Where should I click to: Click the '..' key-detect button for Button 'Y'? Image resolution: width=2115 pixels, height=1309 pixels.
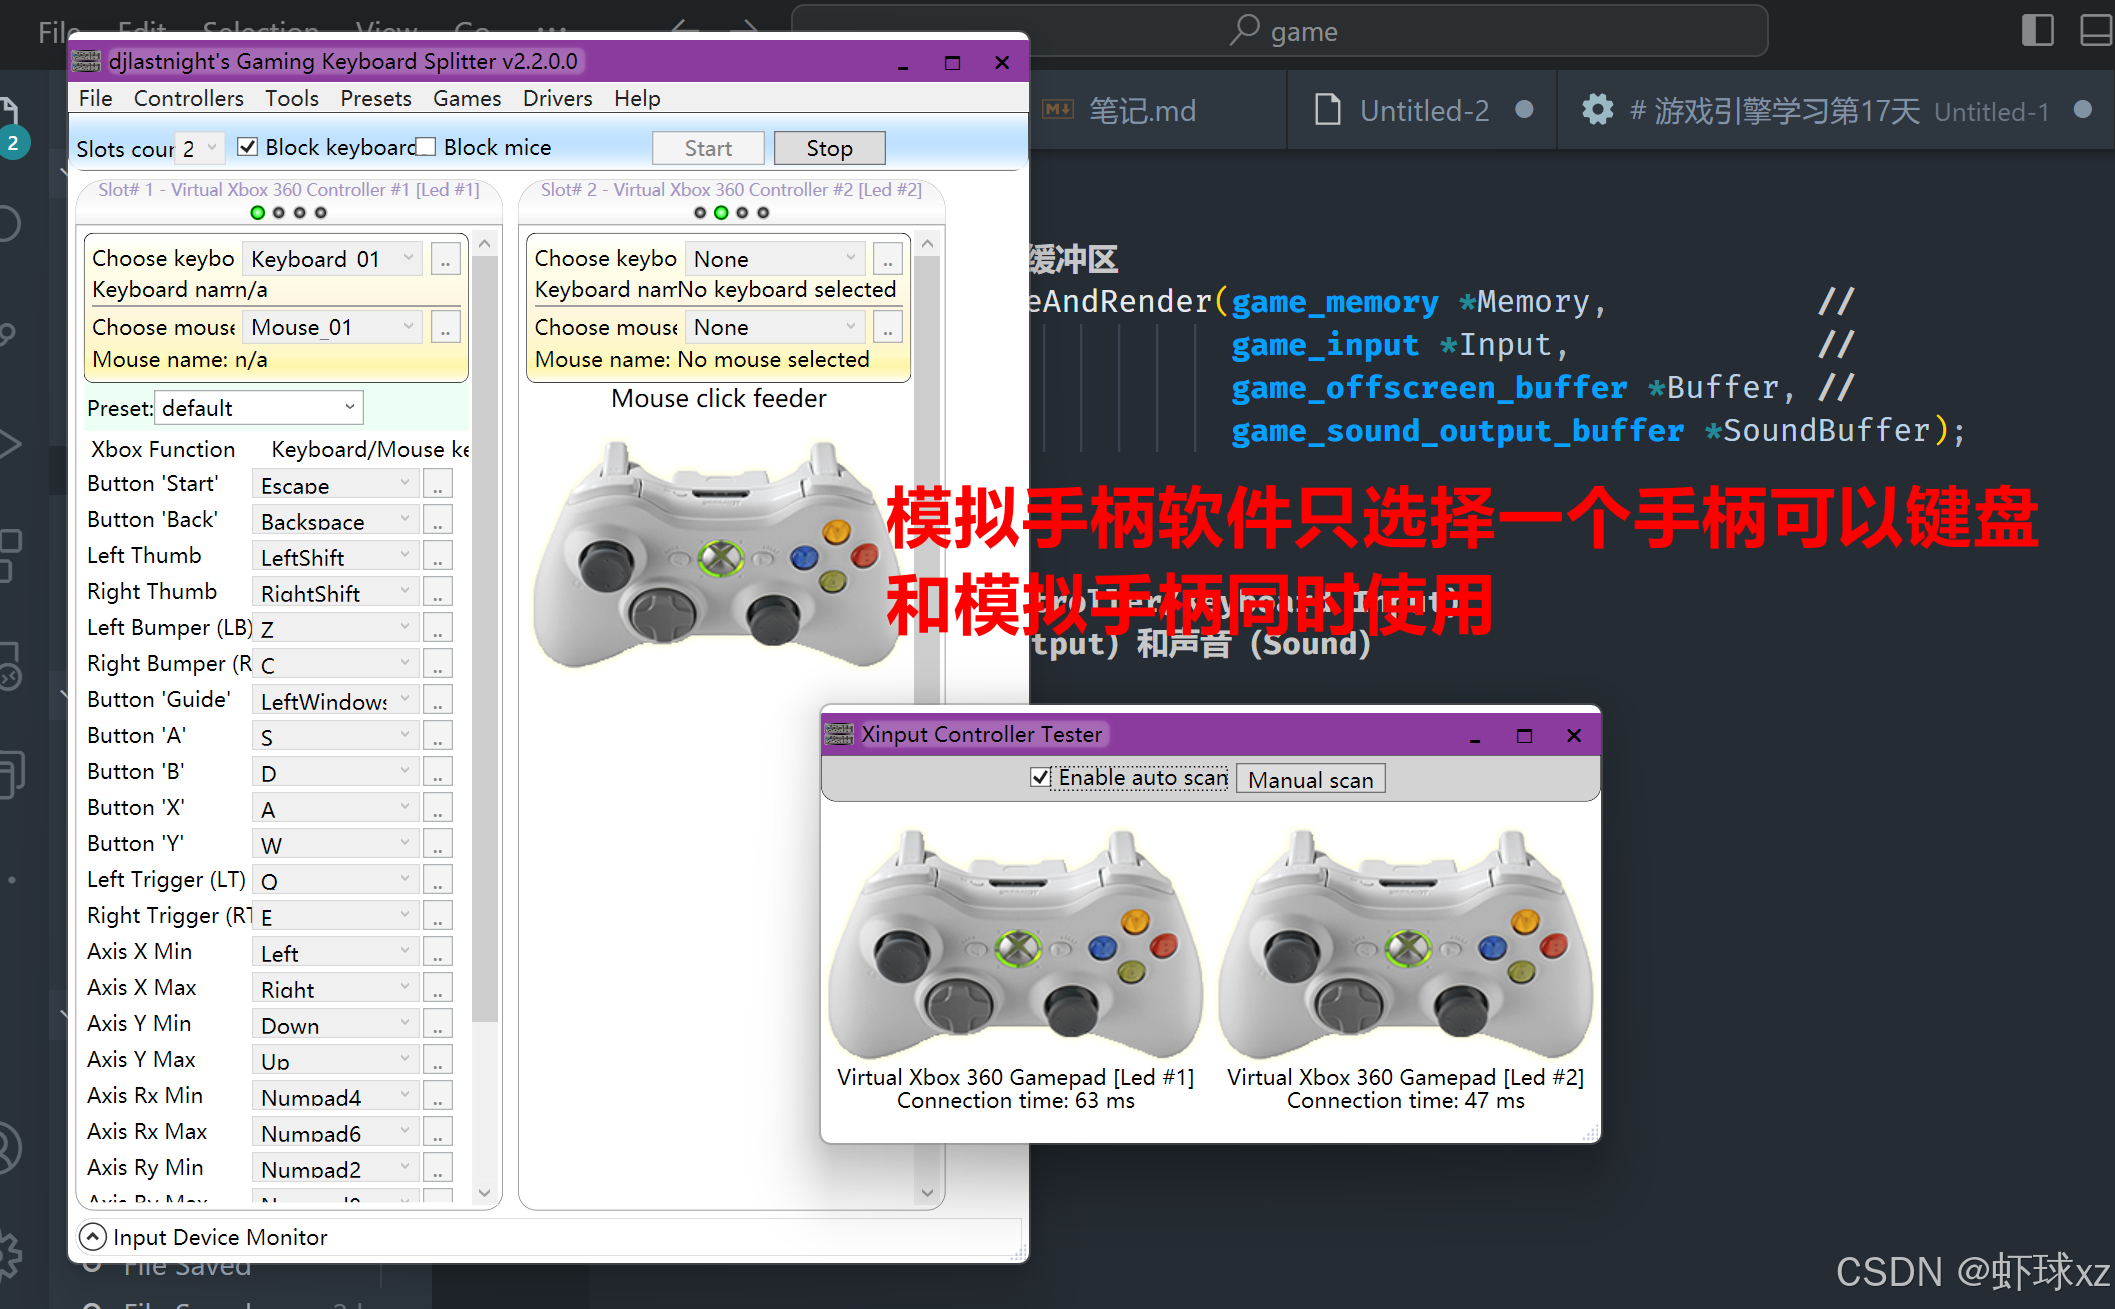[437, 845]
